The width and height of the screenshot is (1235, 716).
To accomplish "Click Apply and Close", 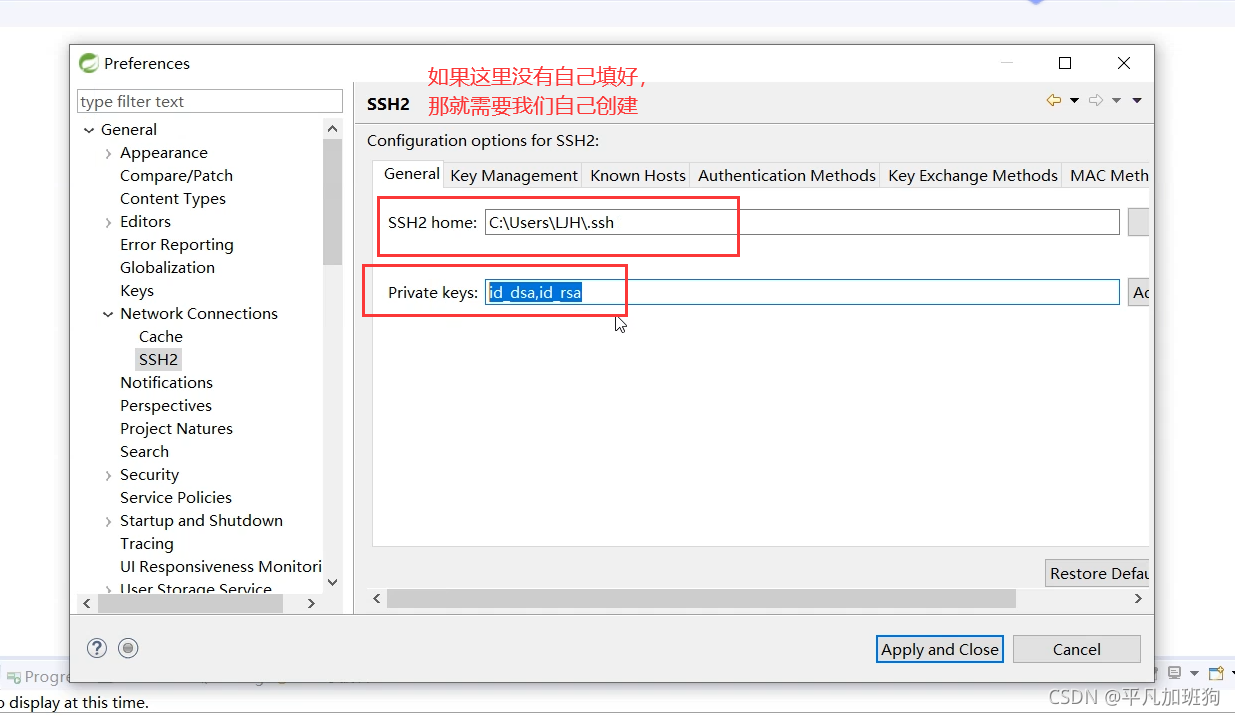I will 940,649.
